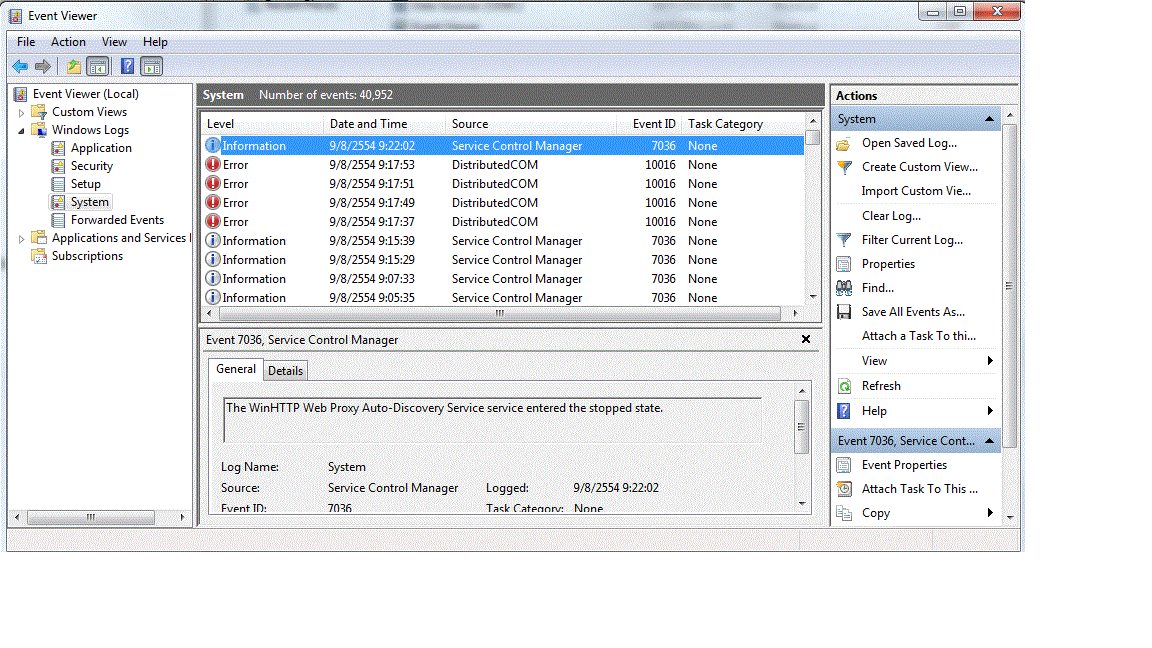Click the Subscriptions icon in tree
1152x648 pixels.
[x=39, y=256]
